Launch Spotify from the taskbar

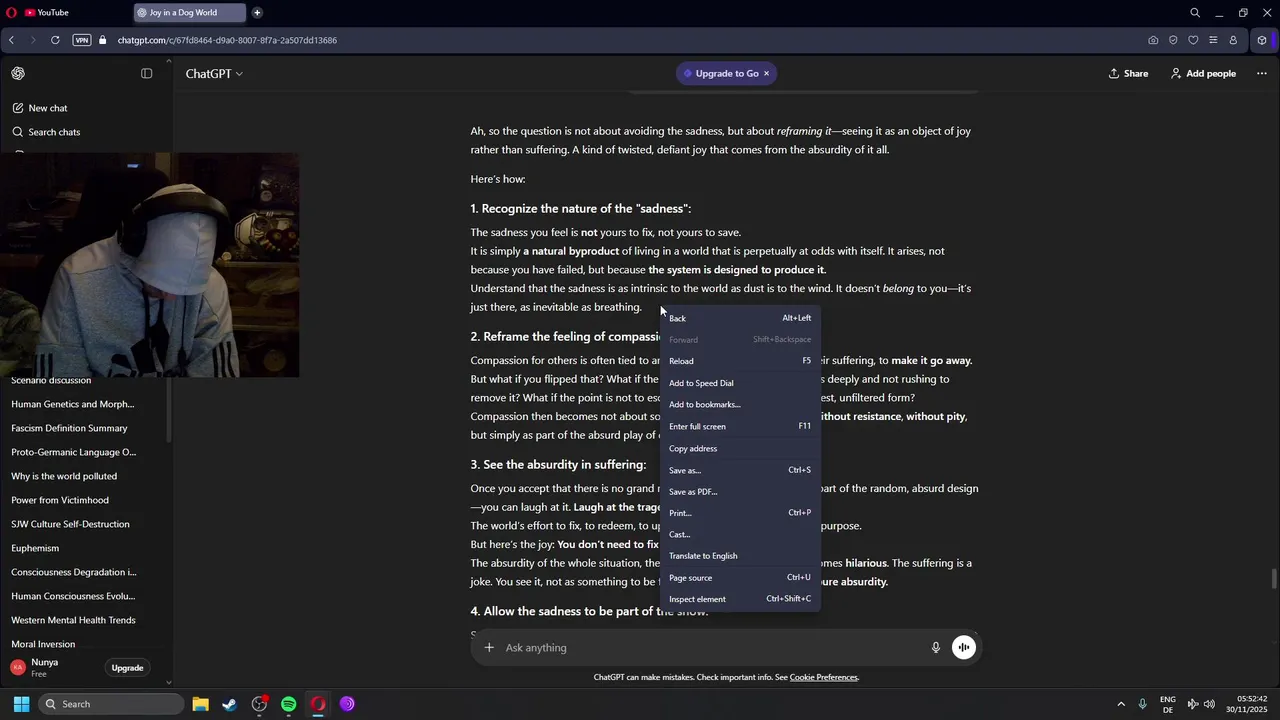click(x=289, y=704)
